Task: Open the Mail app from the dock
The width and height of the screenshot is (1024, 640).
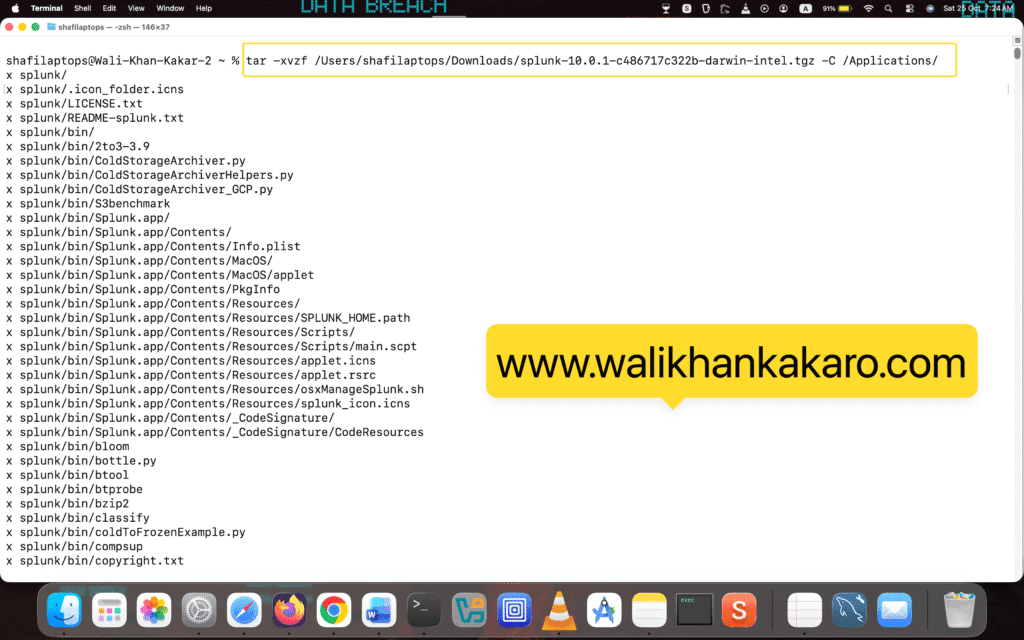Action: [x=894, y=610]
